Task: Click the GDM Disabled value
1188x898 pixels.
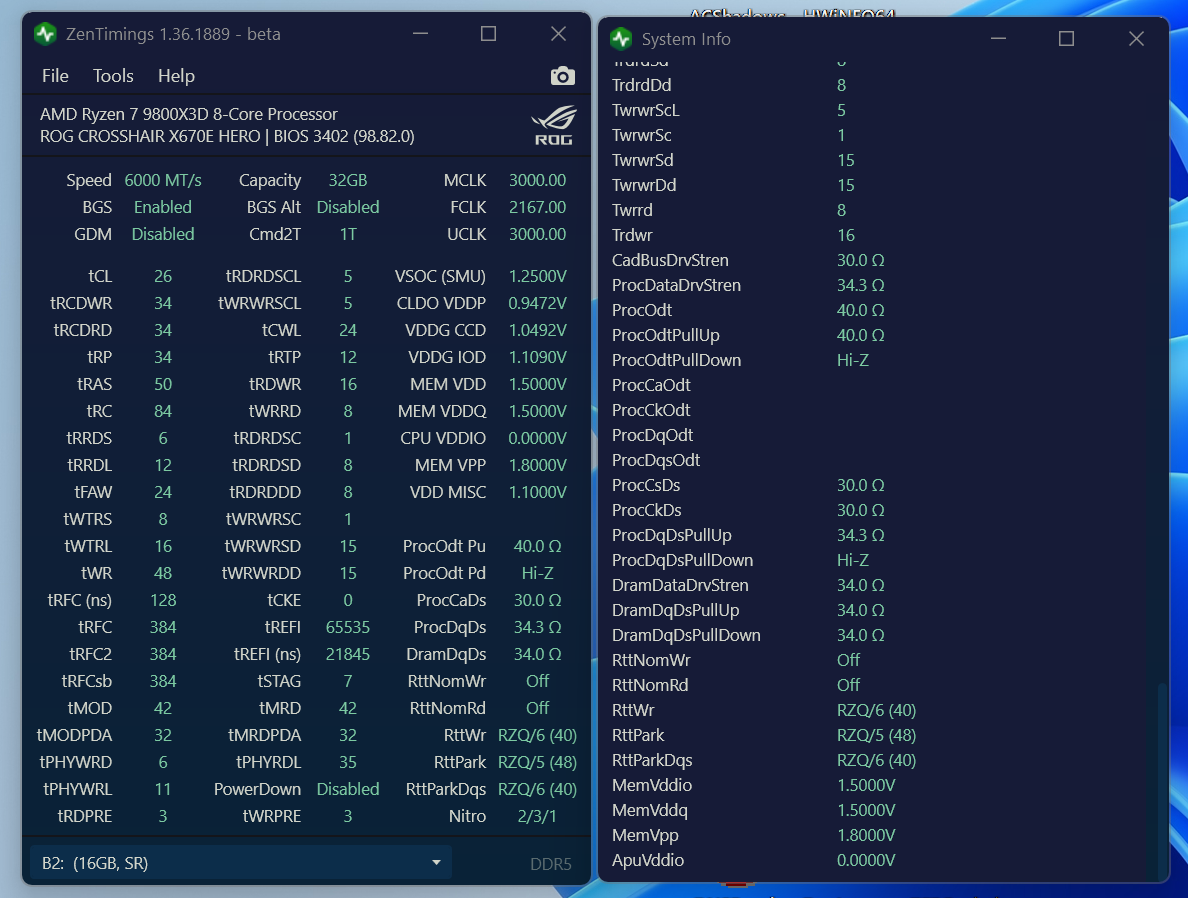Action: point(163,234)
